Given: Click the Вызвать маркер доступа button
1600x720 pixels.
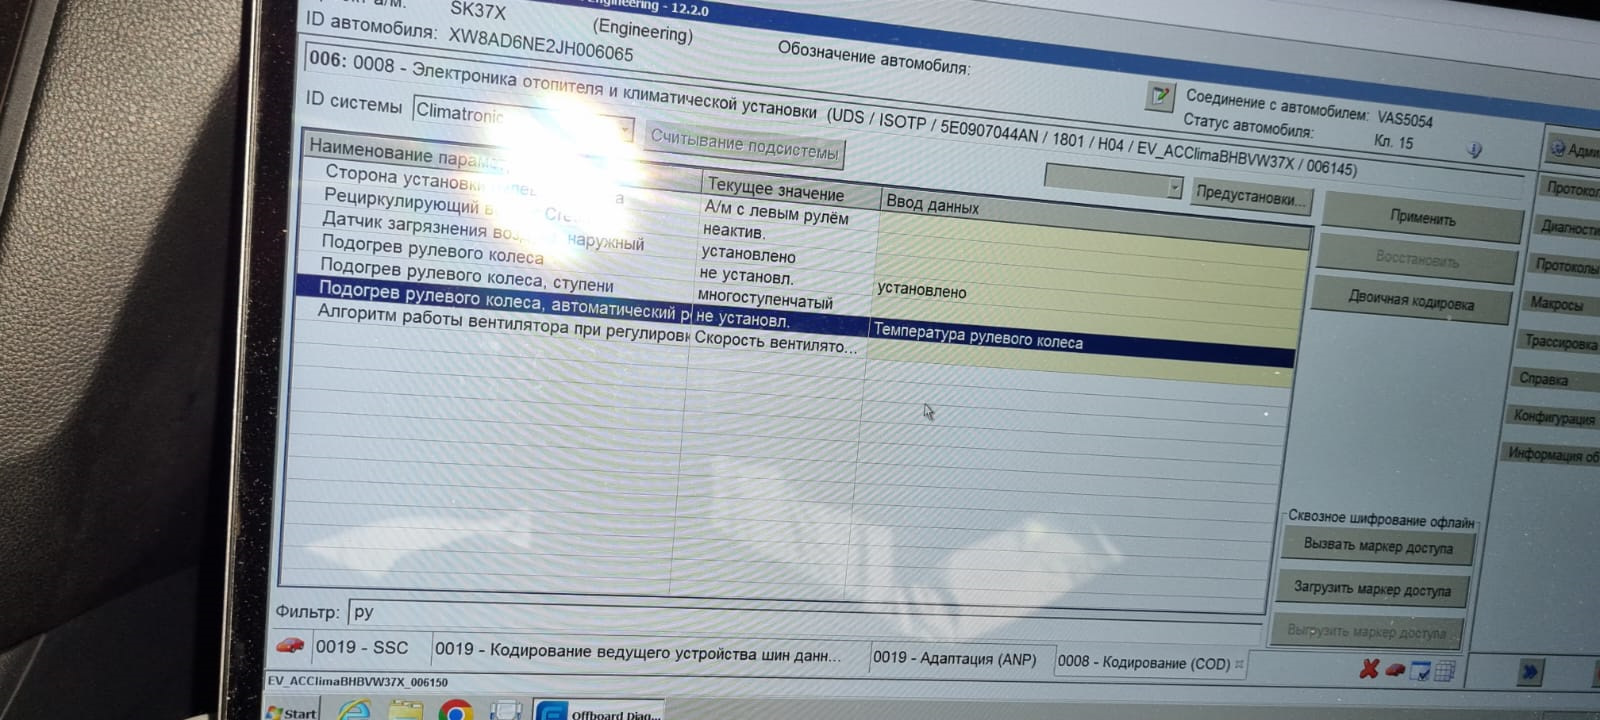Looking at the screenshot, I should pos(1377,545).
